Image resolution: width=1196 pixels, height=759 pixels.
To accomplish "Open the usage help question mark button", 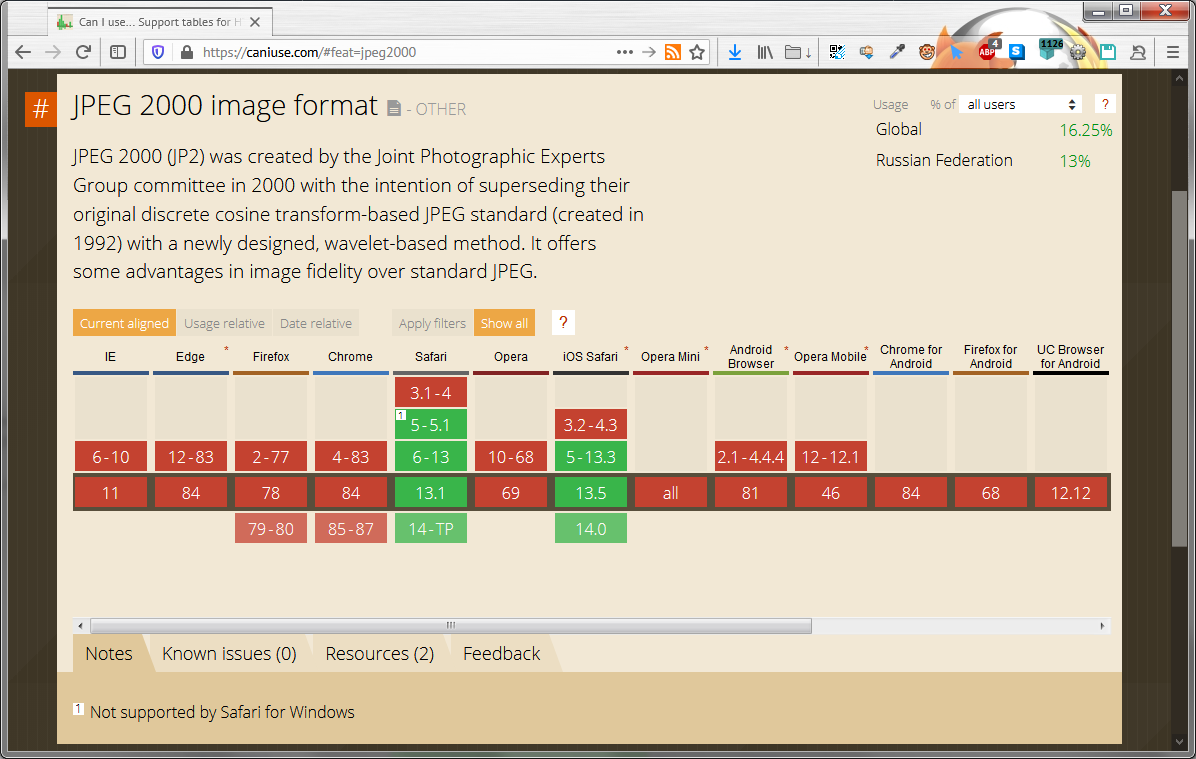I will coord(1104,104).
